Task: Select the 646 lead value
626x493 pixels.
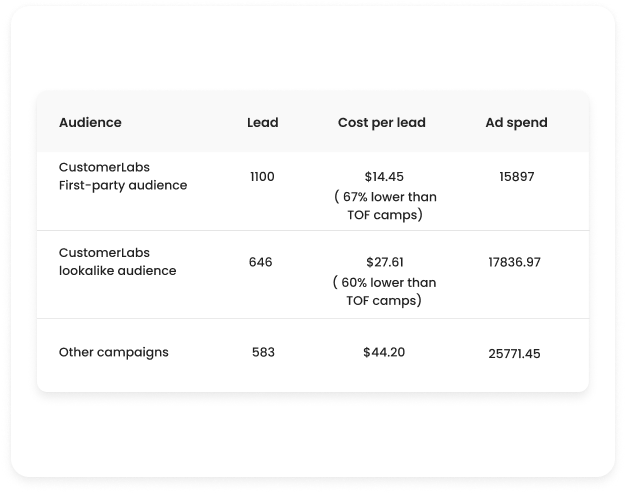Action: click(x=261, y=262)
